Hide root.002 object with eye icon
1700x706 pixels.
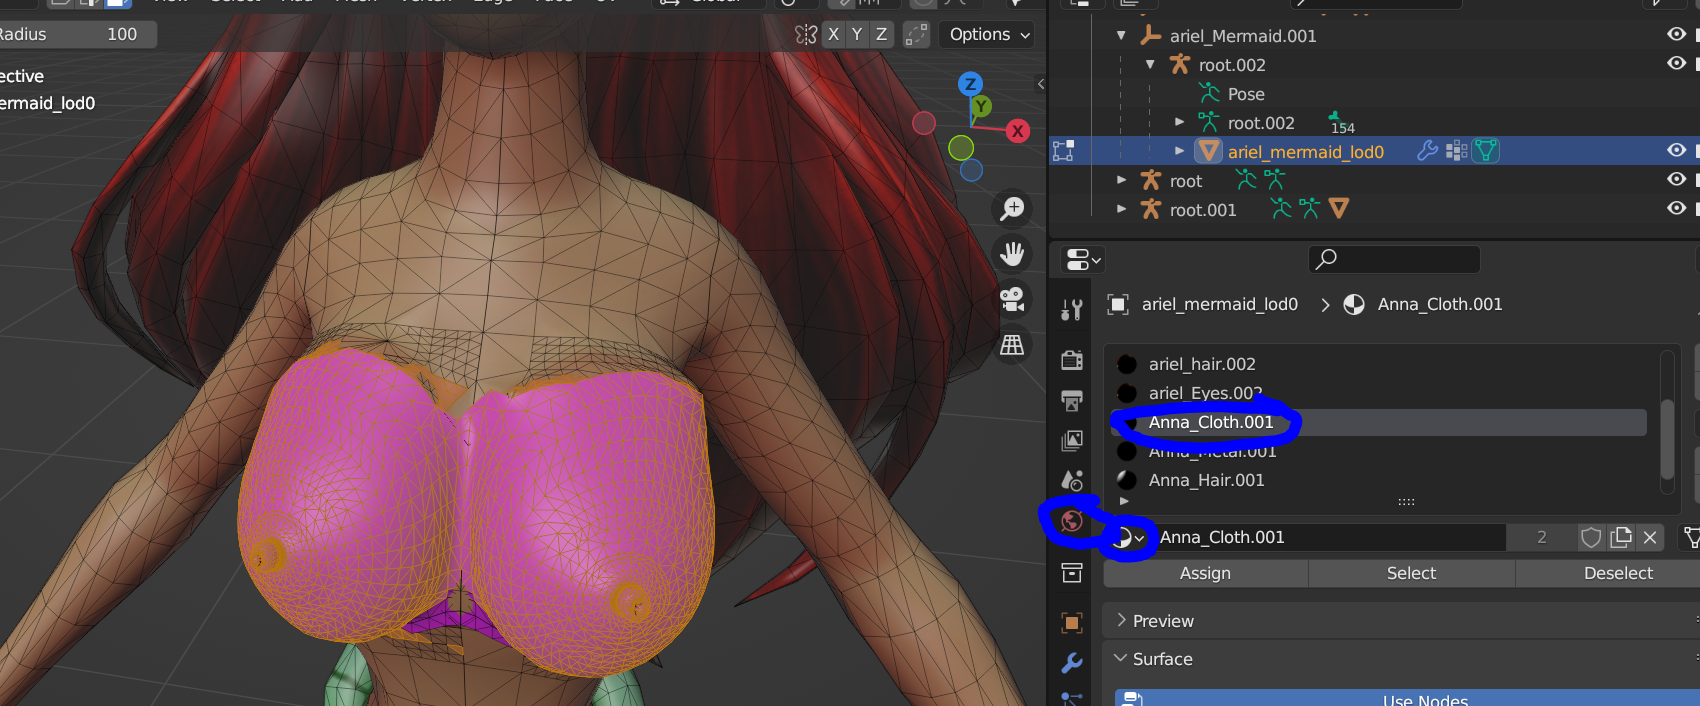[x=1676, y=63]
